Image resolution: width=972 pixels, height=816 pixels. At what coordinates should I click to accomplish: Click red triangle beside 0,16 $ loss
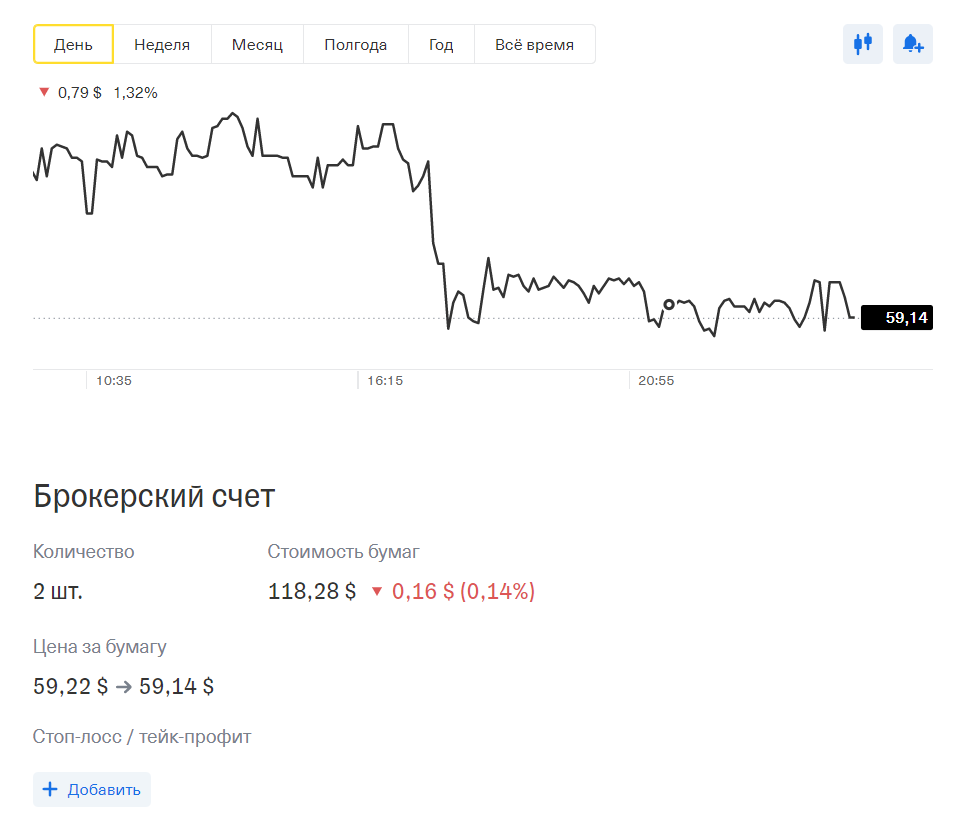377,592
